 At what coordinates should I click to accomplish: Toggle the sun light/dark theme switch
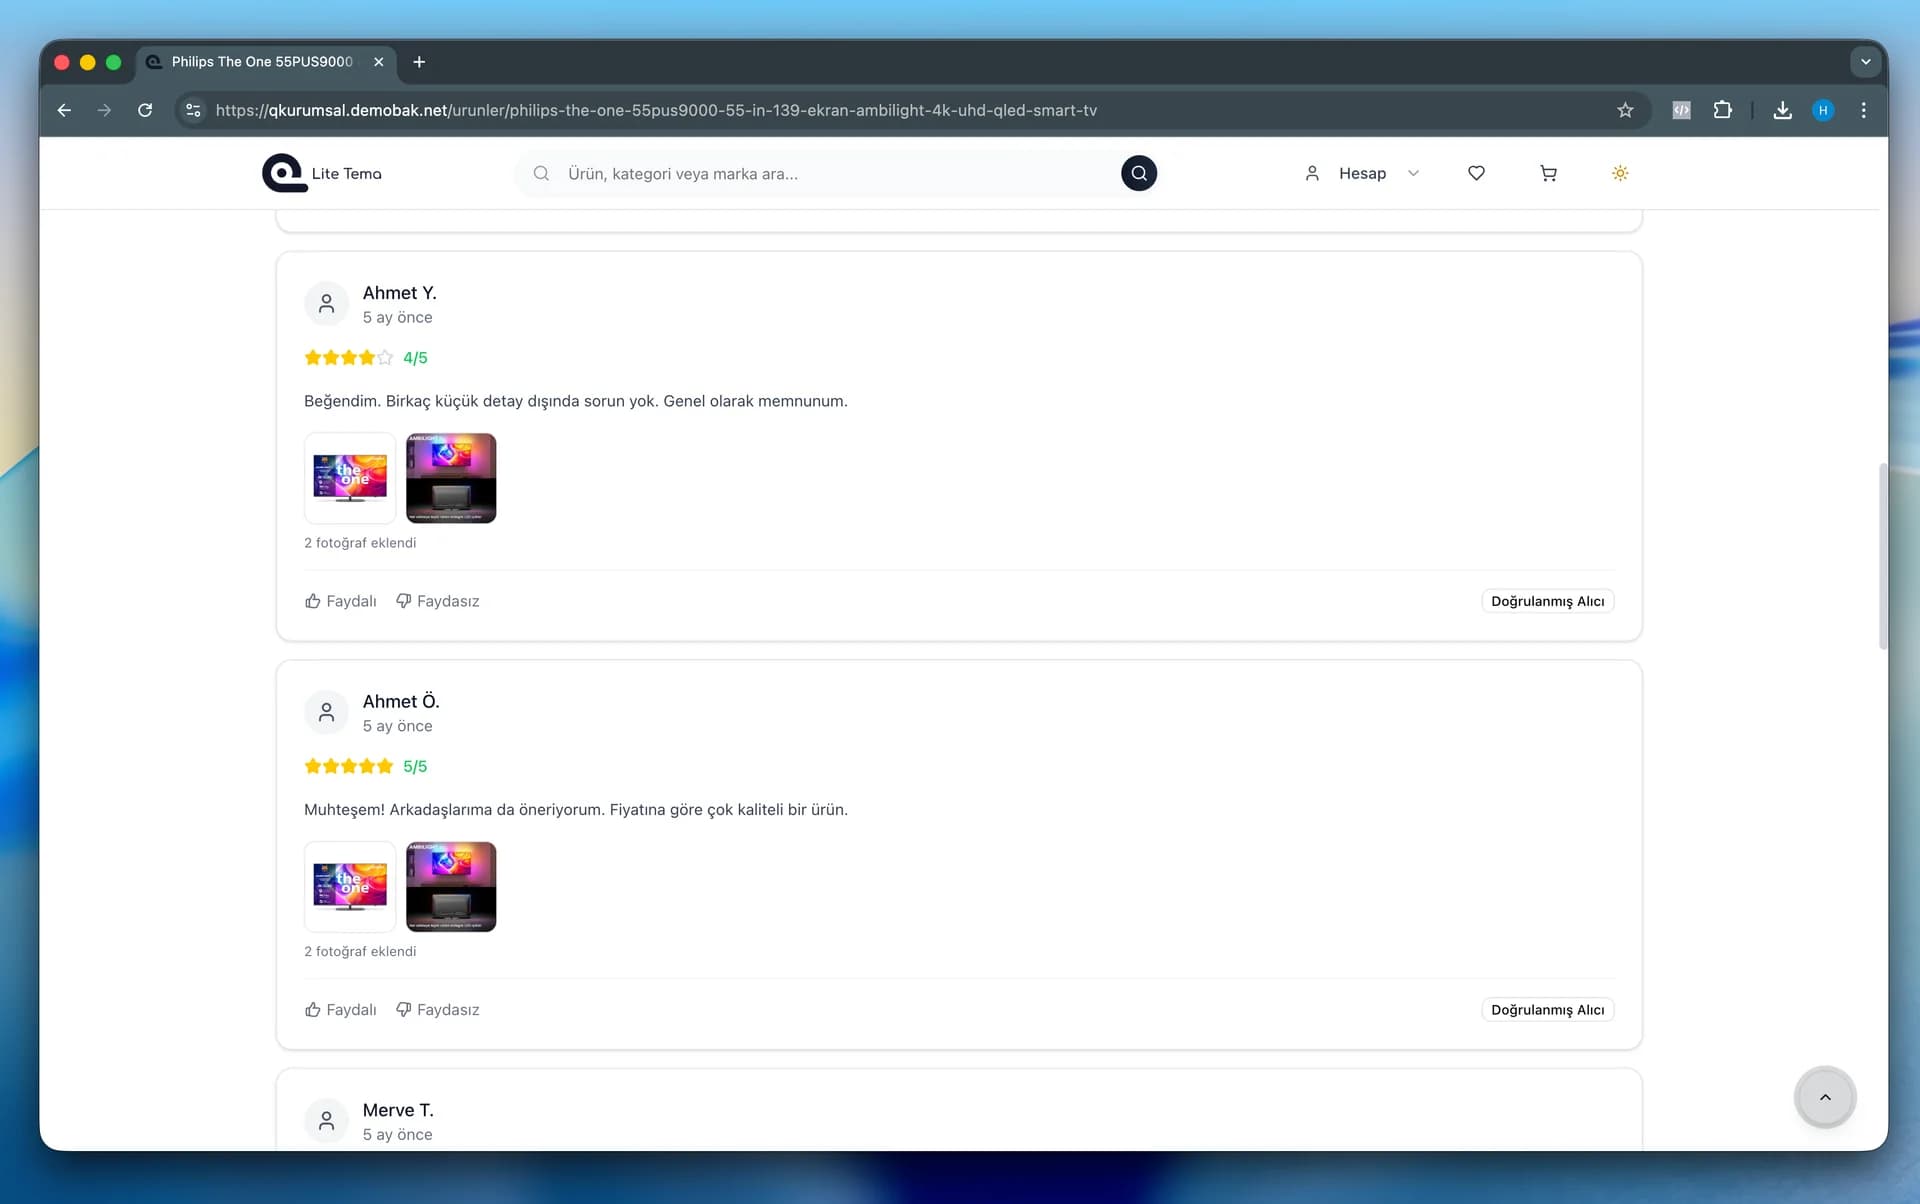point(1620,173)
